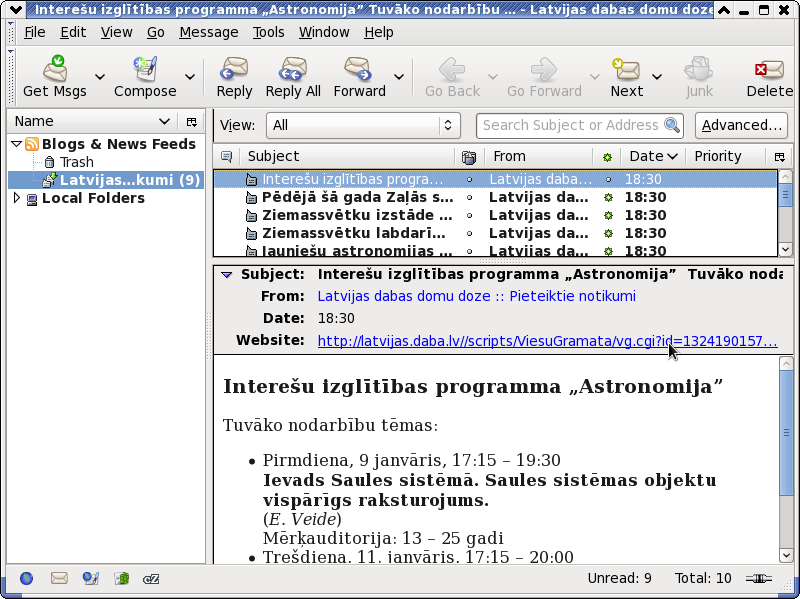Sort messages by From column header

539,156
